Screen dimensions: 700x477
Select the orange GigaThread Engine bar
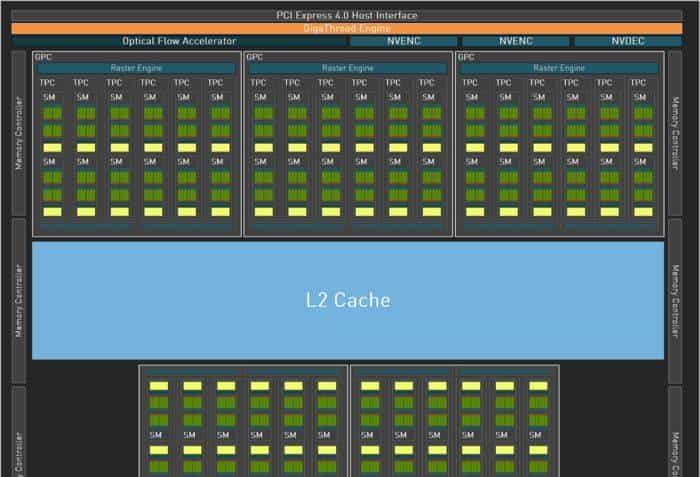point(348,28)
